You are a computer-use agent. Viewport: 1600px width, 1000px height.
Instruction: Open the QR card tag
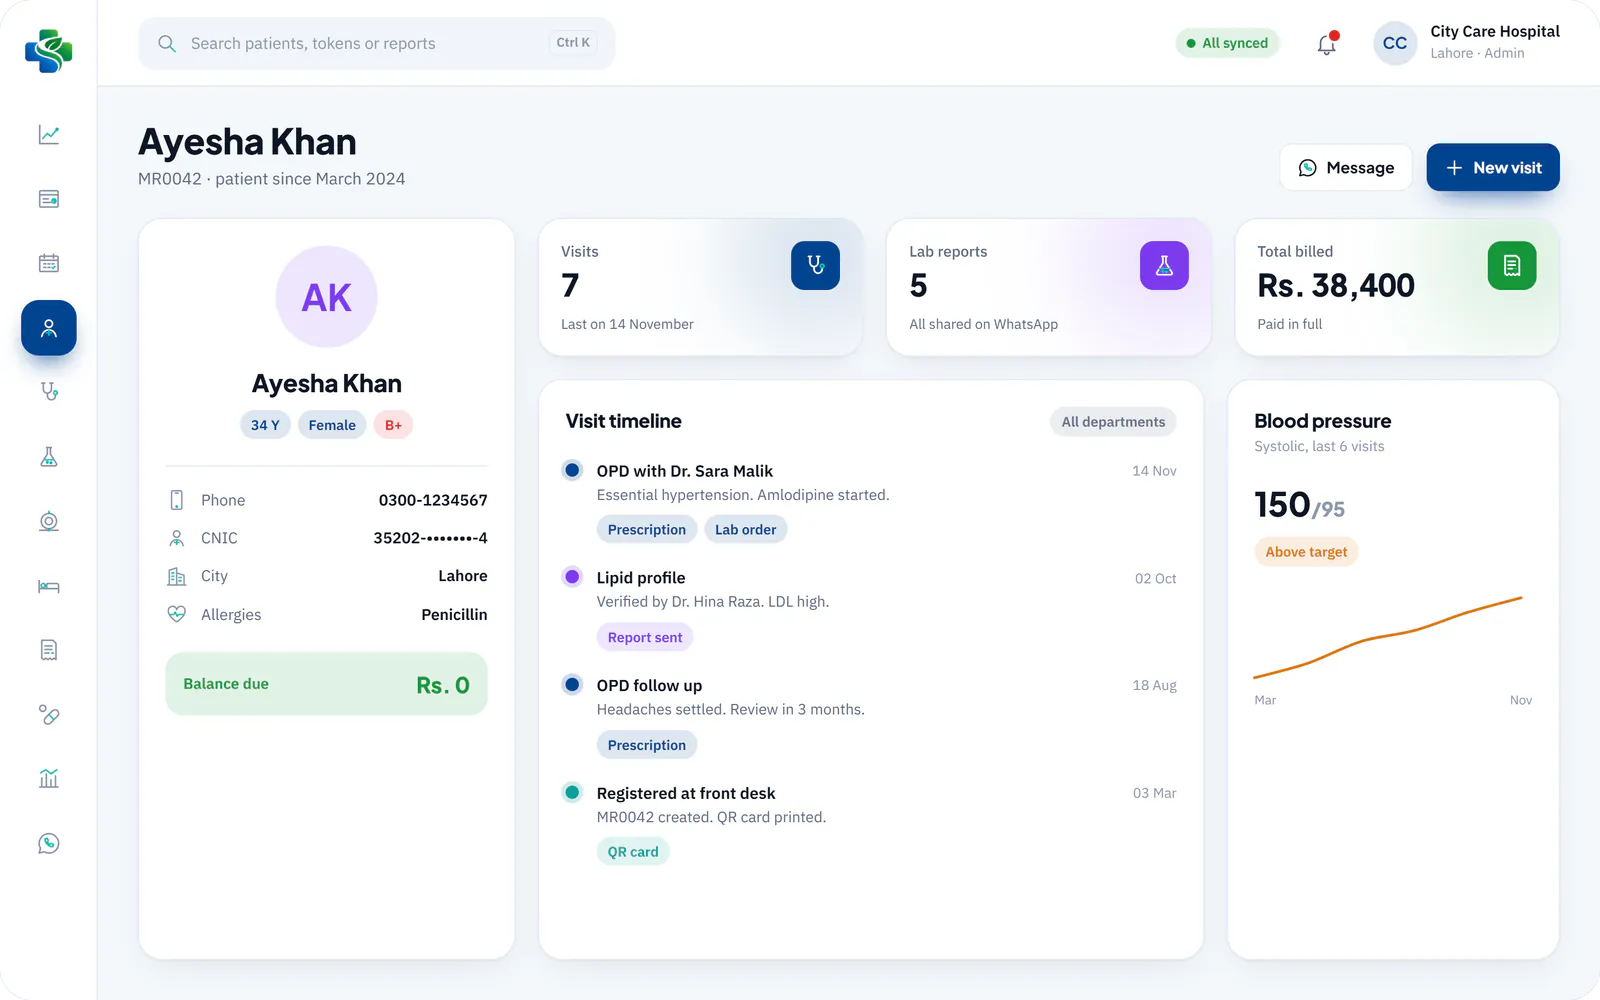point(633,852)
